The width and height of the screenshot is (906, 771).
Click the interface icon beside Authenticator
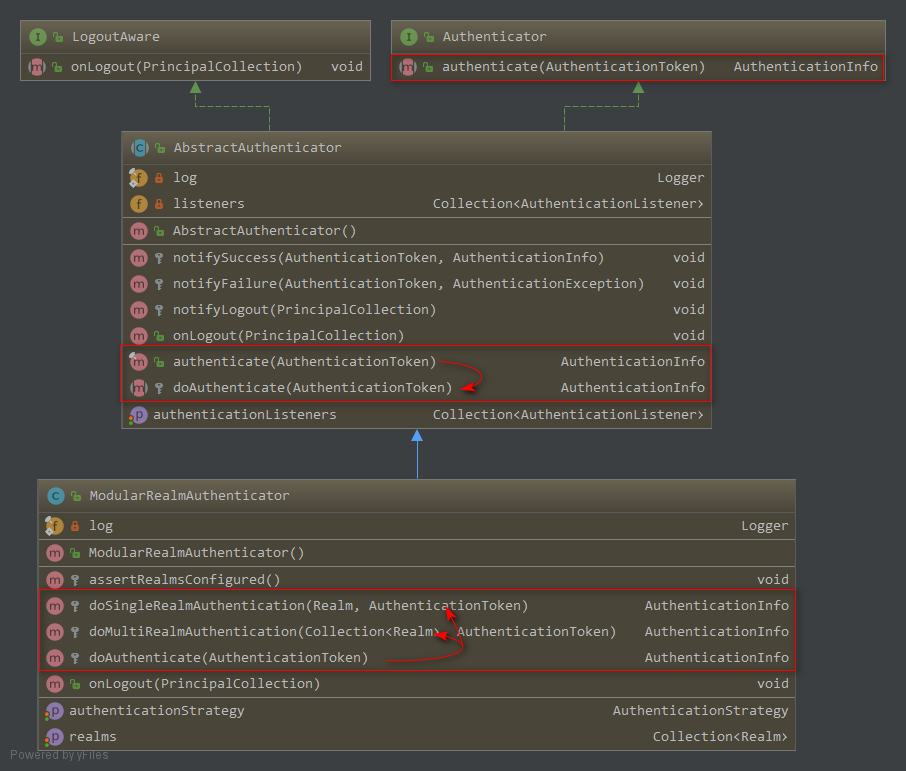click(408, 37)
